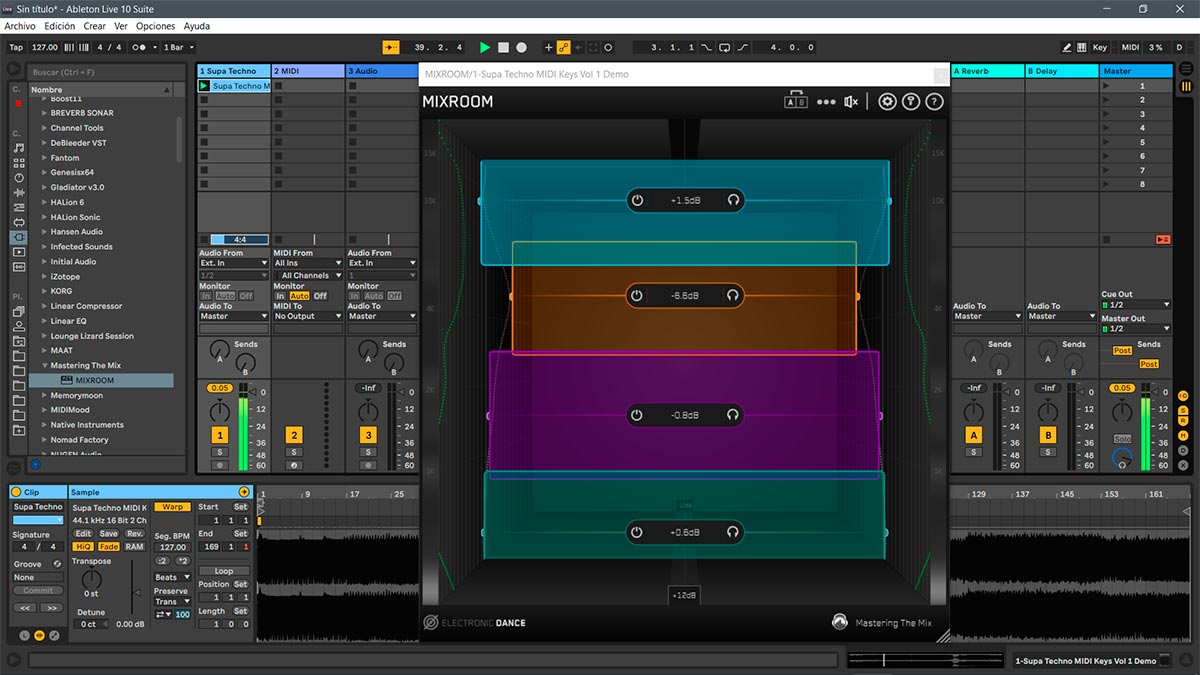Open MIXROOM settings gear
This screenshot has width=1200, height=675.
coord(887,101)
